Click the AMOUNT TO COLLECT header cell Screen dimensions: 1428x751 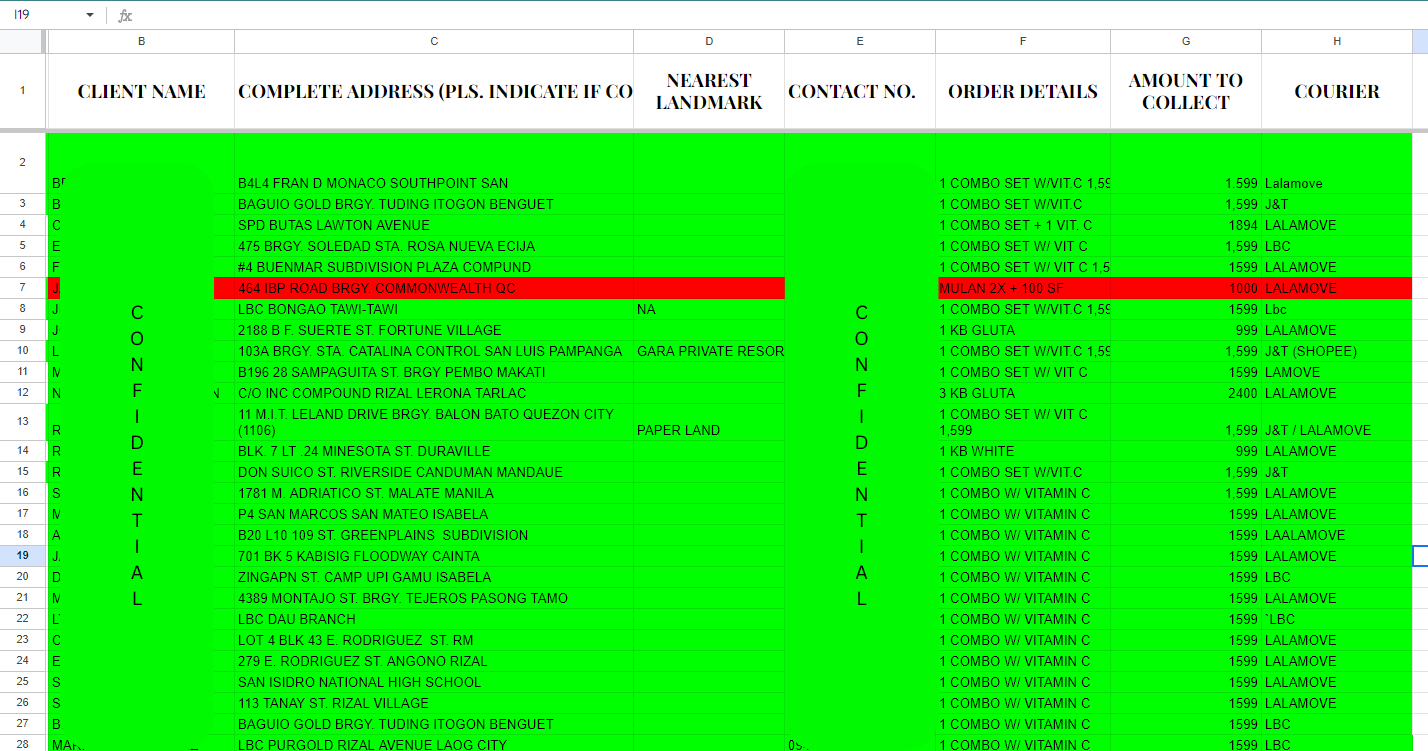coord(1186,91)
